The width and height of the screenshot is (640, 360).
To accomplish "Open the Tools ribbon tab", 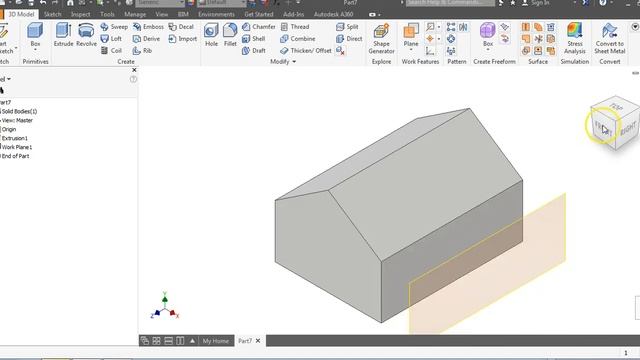I will click(x=107, y=14).
